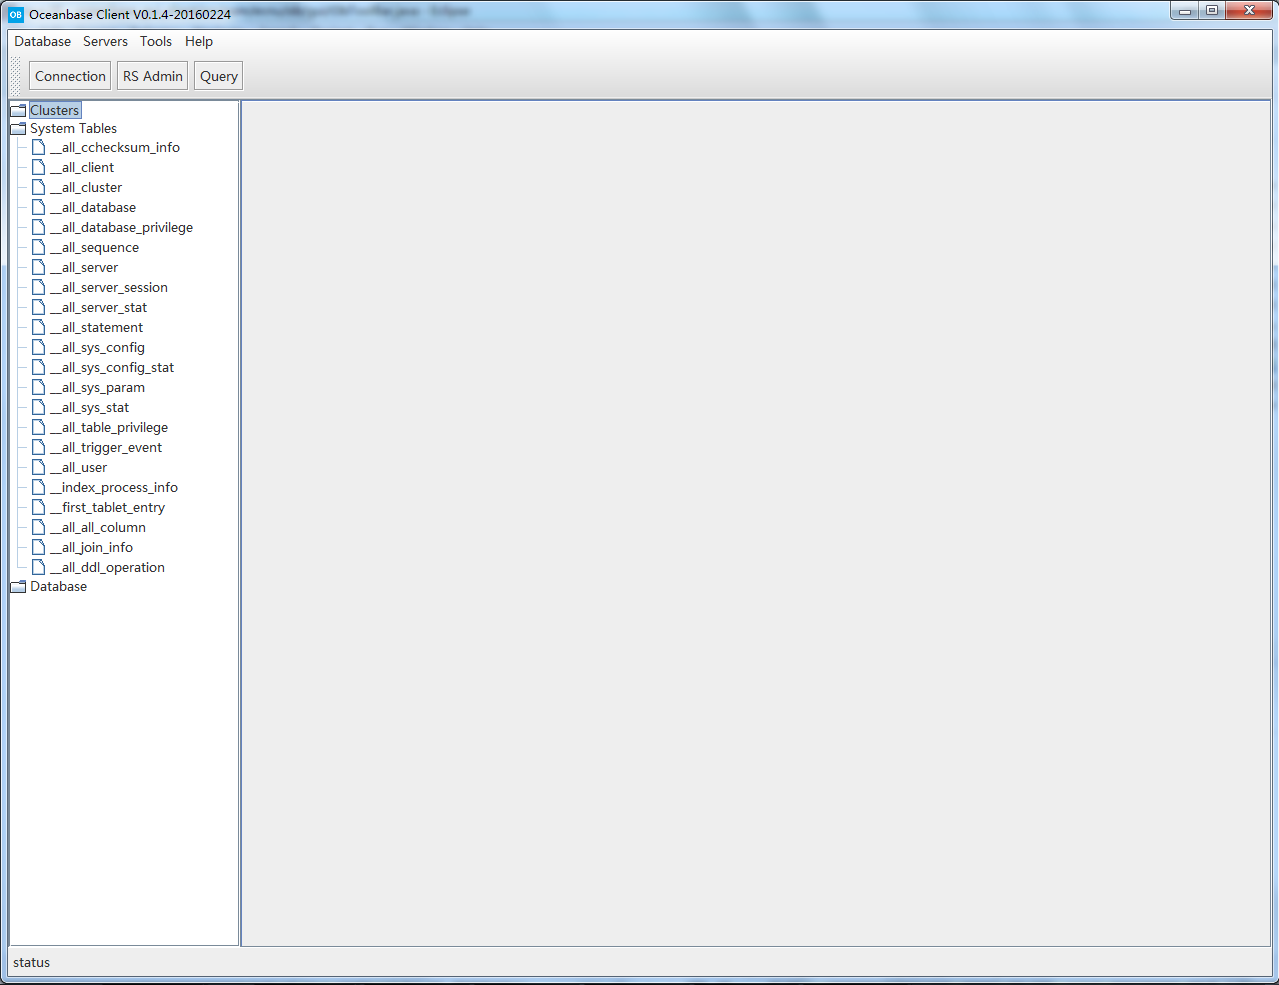Select the Database tree node label
Screen dimensions: 1279x985
pos(58,586)
